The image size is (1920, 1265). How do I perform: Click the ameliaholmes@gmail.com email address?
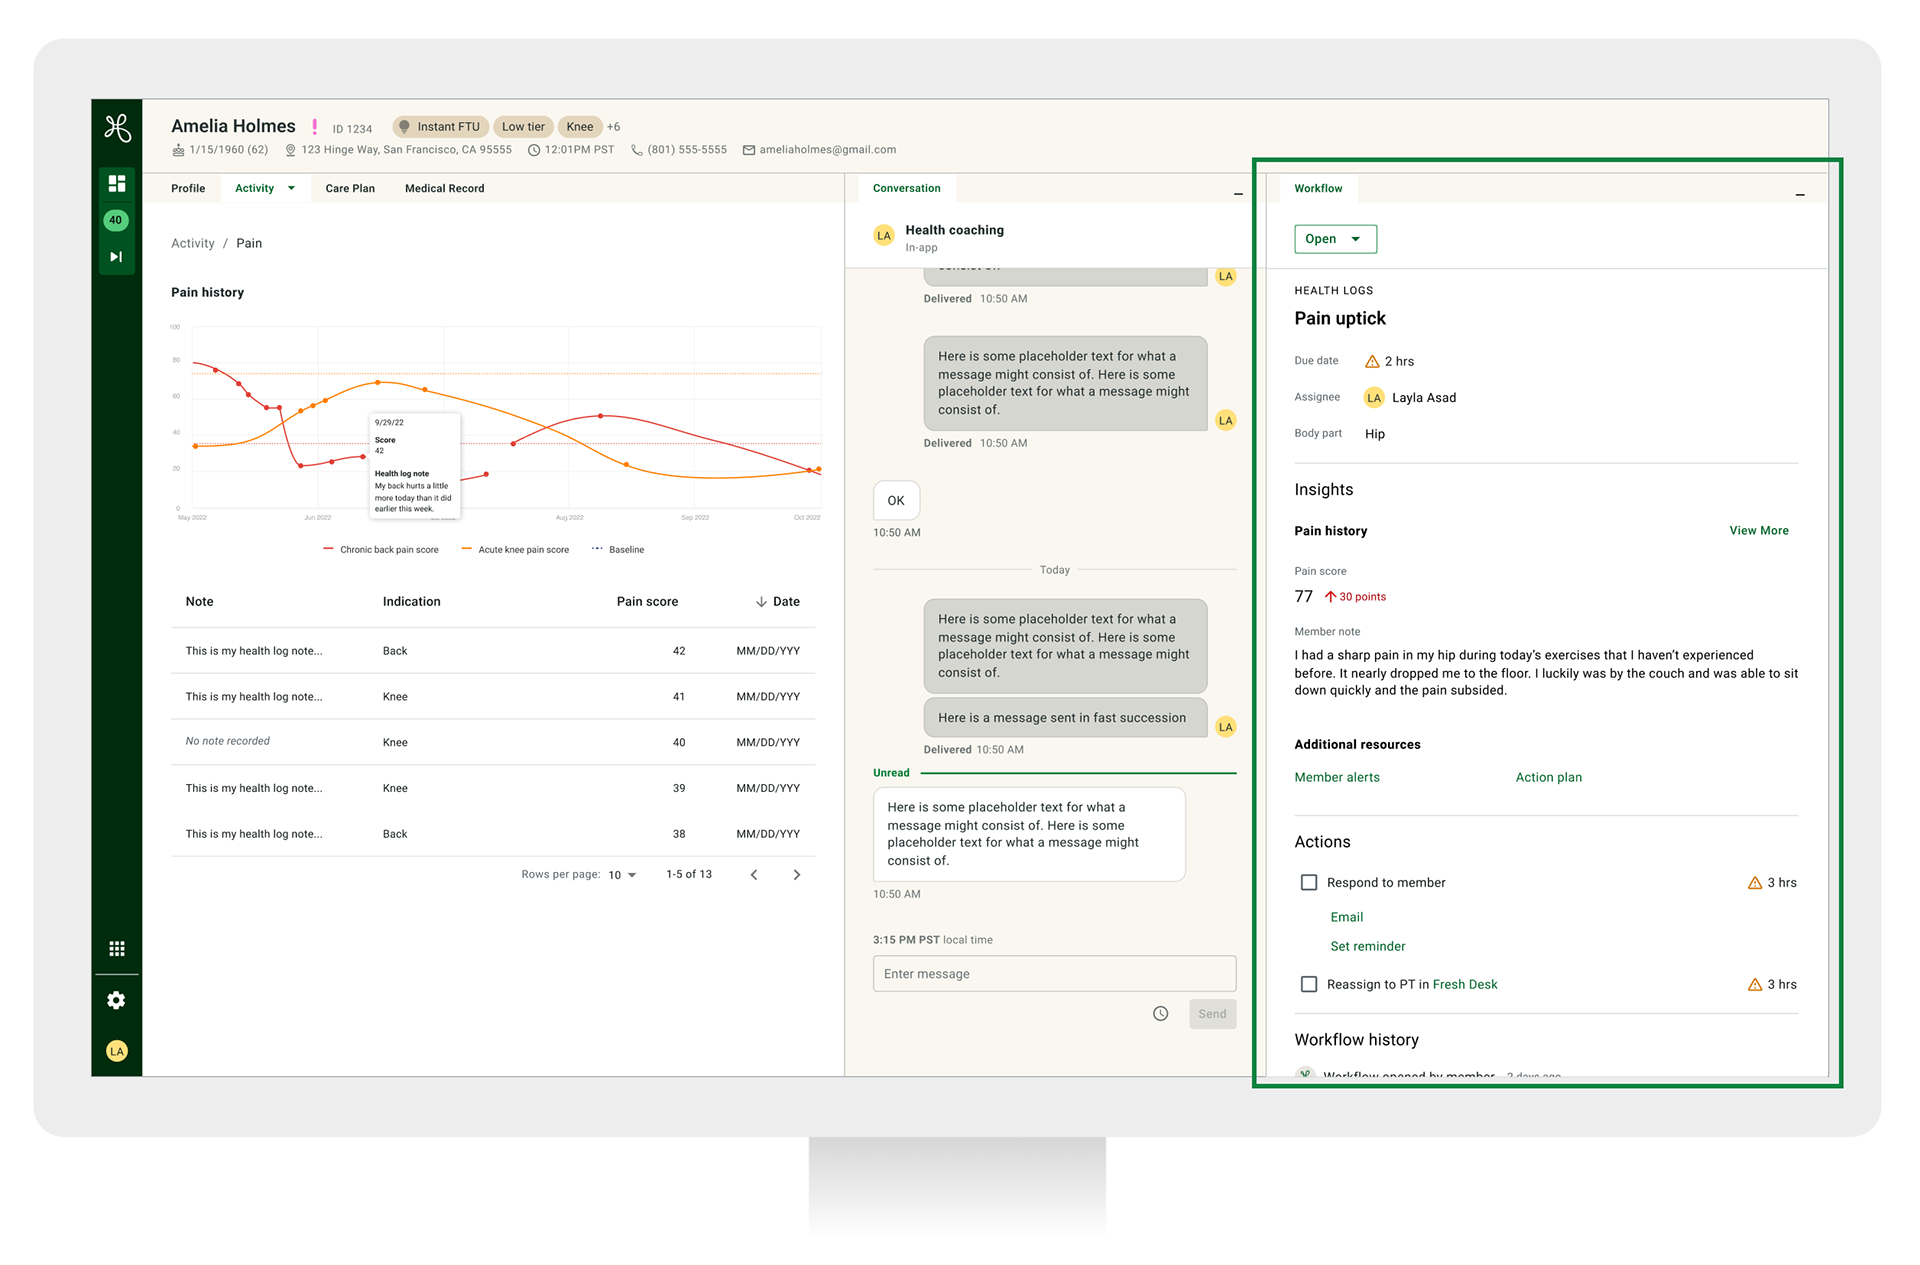828,150
